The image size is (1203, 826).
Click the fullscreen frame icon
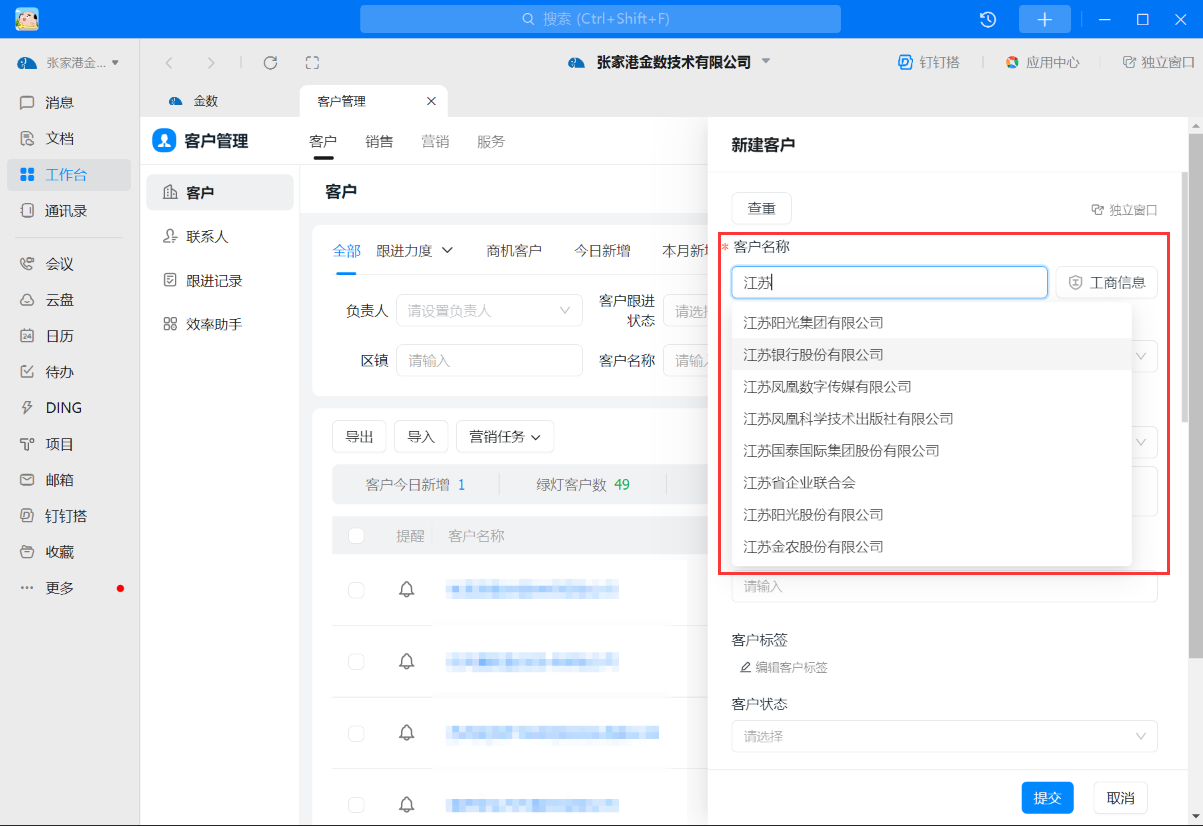(312, 62)
